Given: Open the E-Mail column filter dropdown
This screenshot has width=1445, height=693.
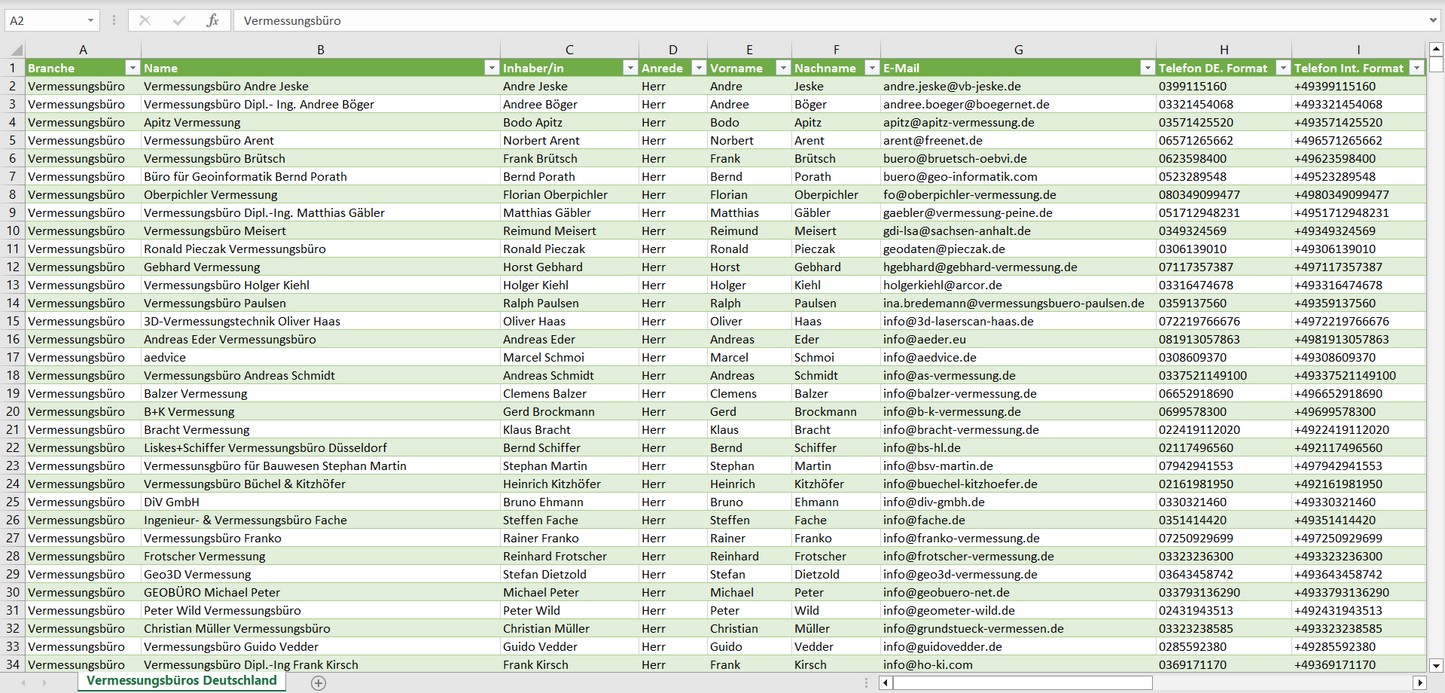Looking at the screenshot, I should pos(1147,68).
